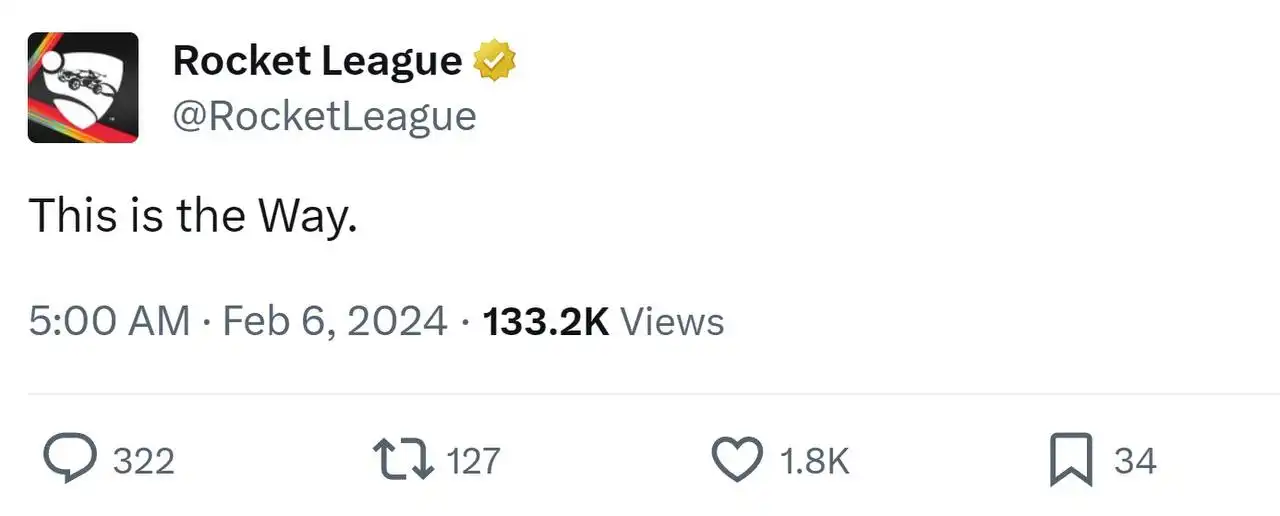This screenshot has height=516, width=1280.
Task: Click the reply speech bubble icon
Action: click(x=71, y=460)
